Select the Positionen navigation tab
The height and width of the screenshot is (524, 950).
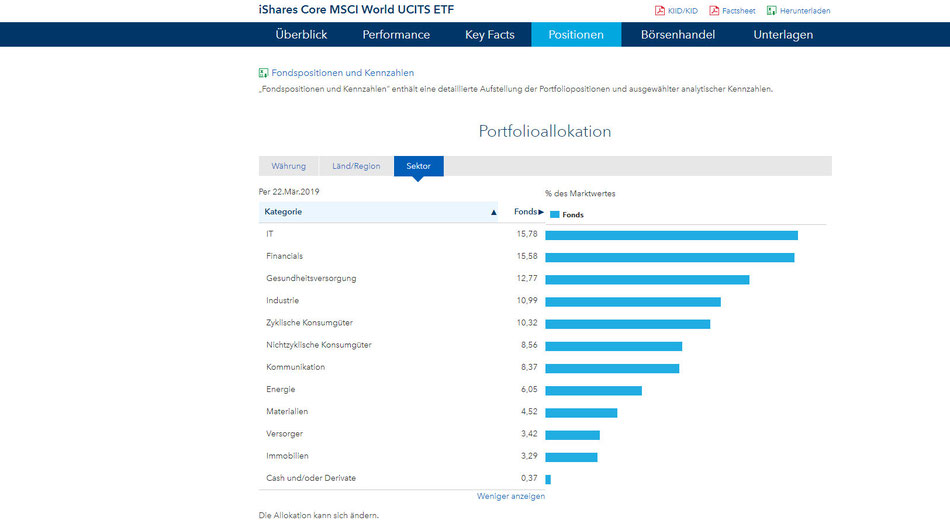[576, 35]
